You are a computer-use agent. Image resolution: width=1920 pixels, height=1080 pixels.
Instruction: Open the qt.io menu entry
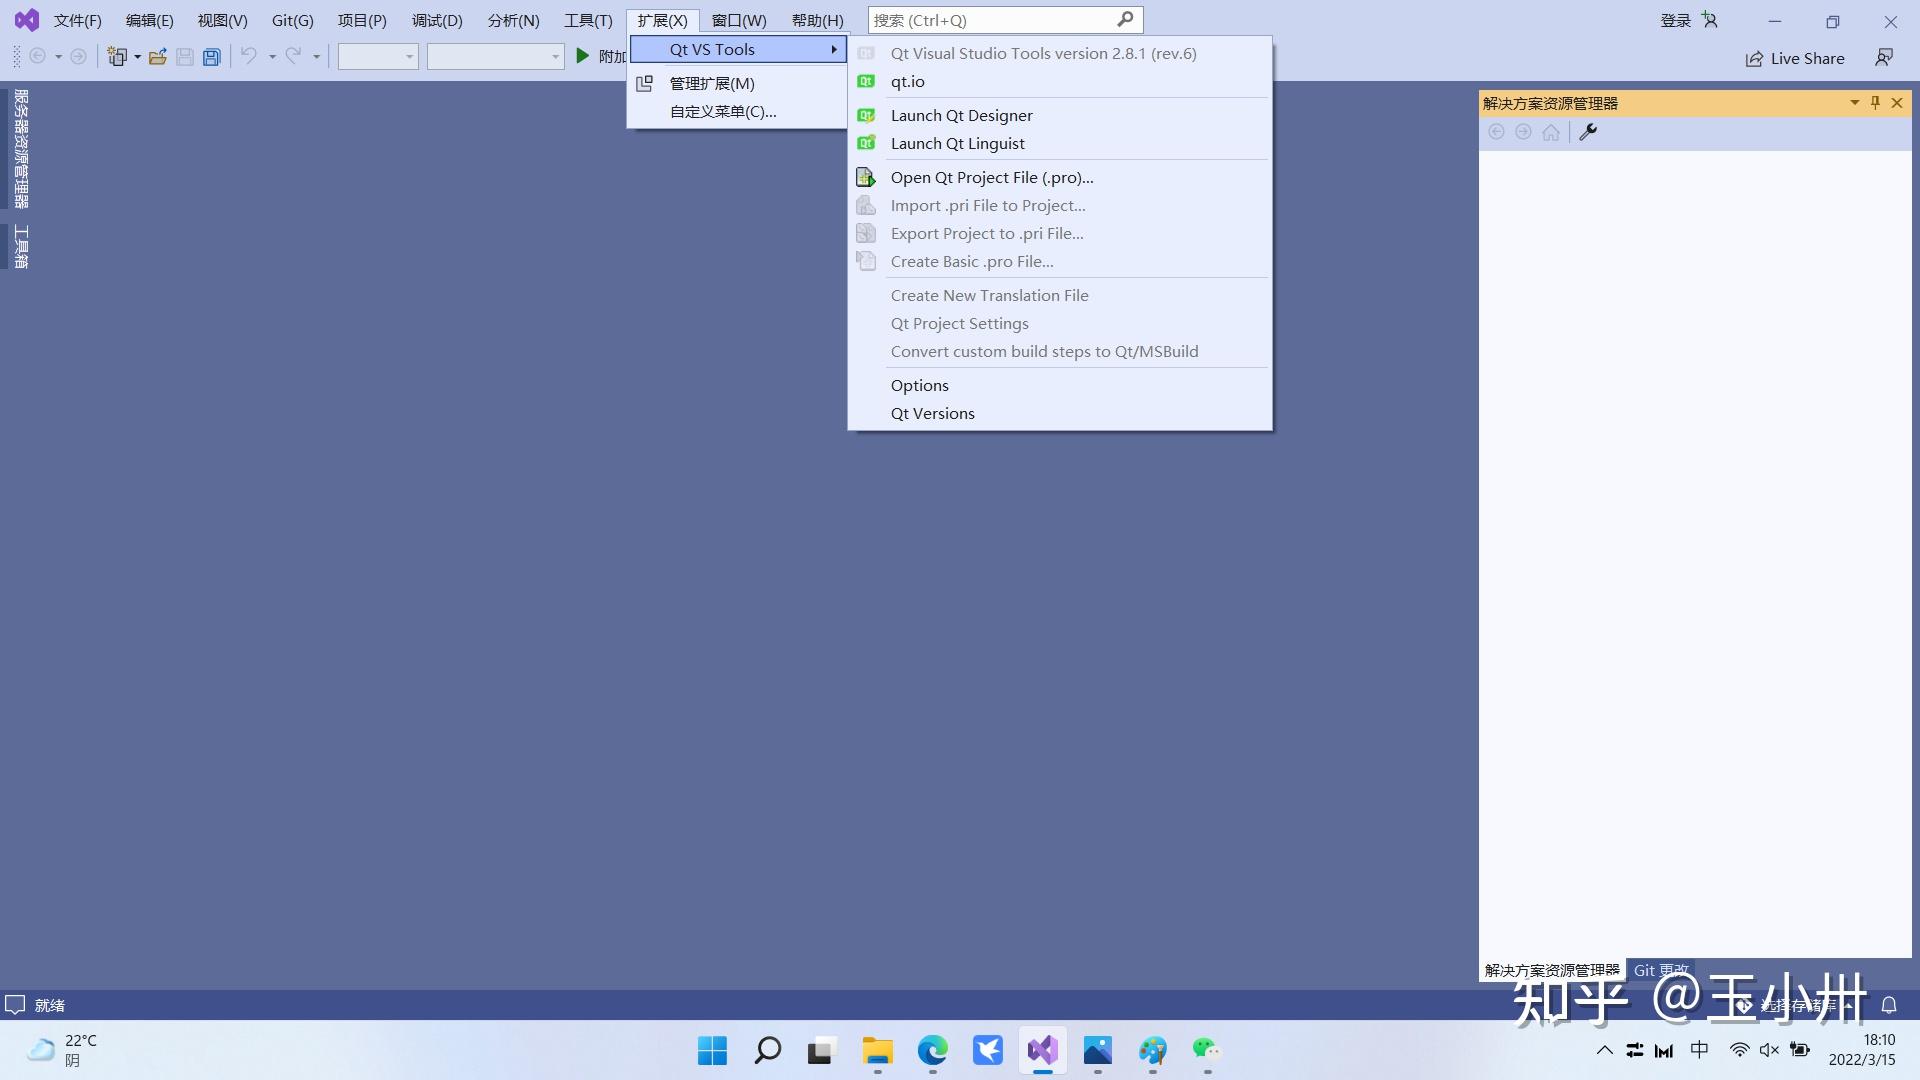pyautogui.click(x=1060, y=81)
